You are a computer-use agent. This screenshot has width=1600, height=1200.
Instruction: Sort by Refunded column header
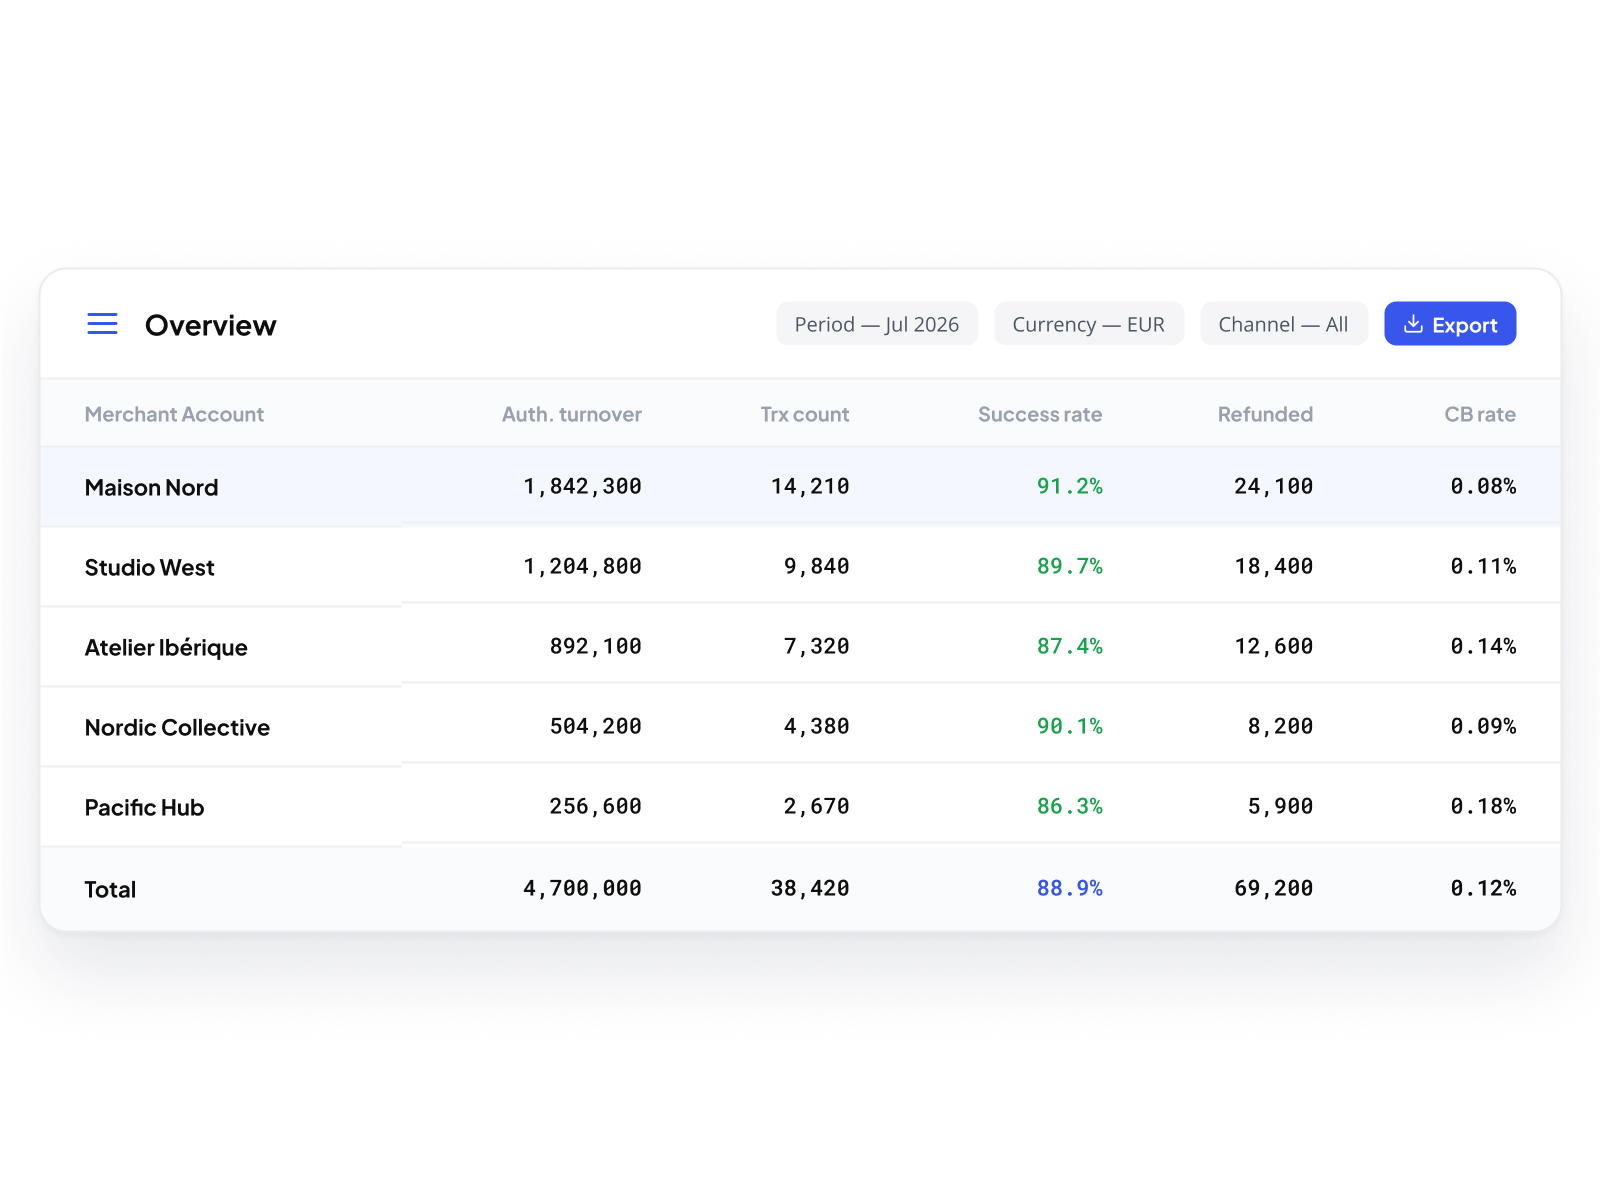point(1265,414)
